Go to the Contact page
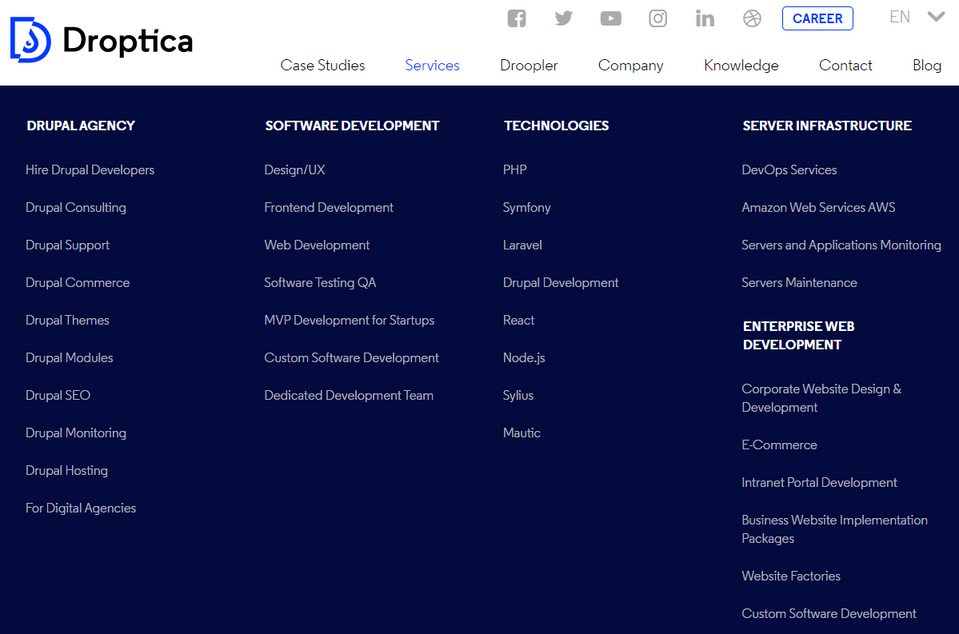The width and height of the screenshot is (959, 634). [845, 65]
